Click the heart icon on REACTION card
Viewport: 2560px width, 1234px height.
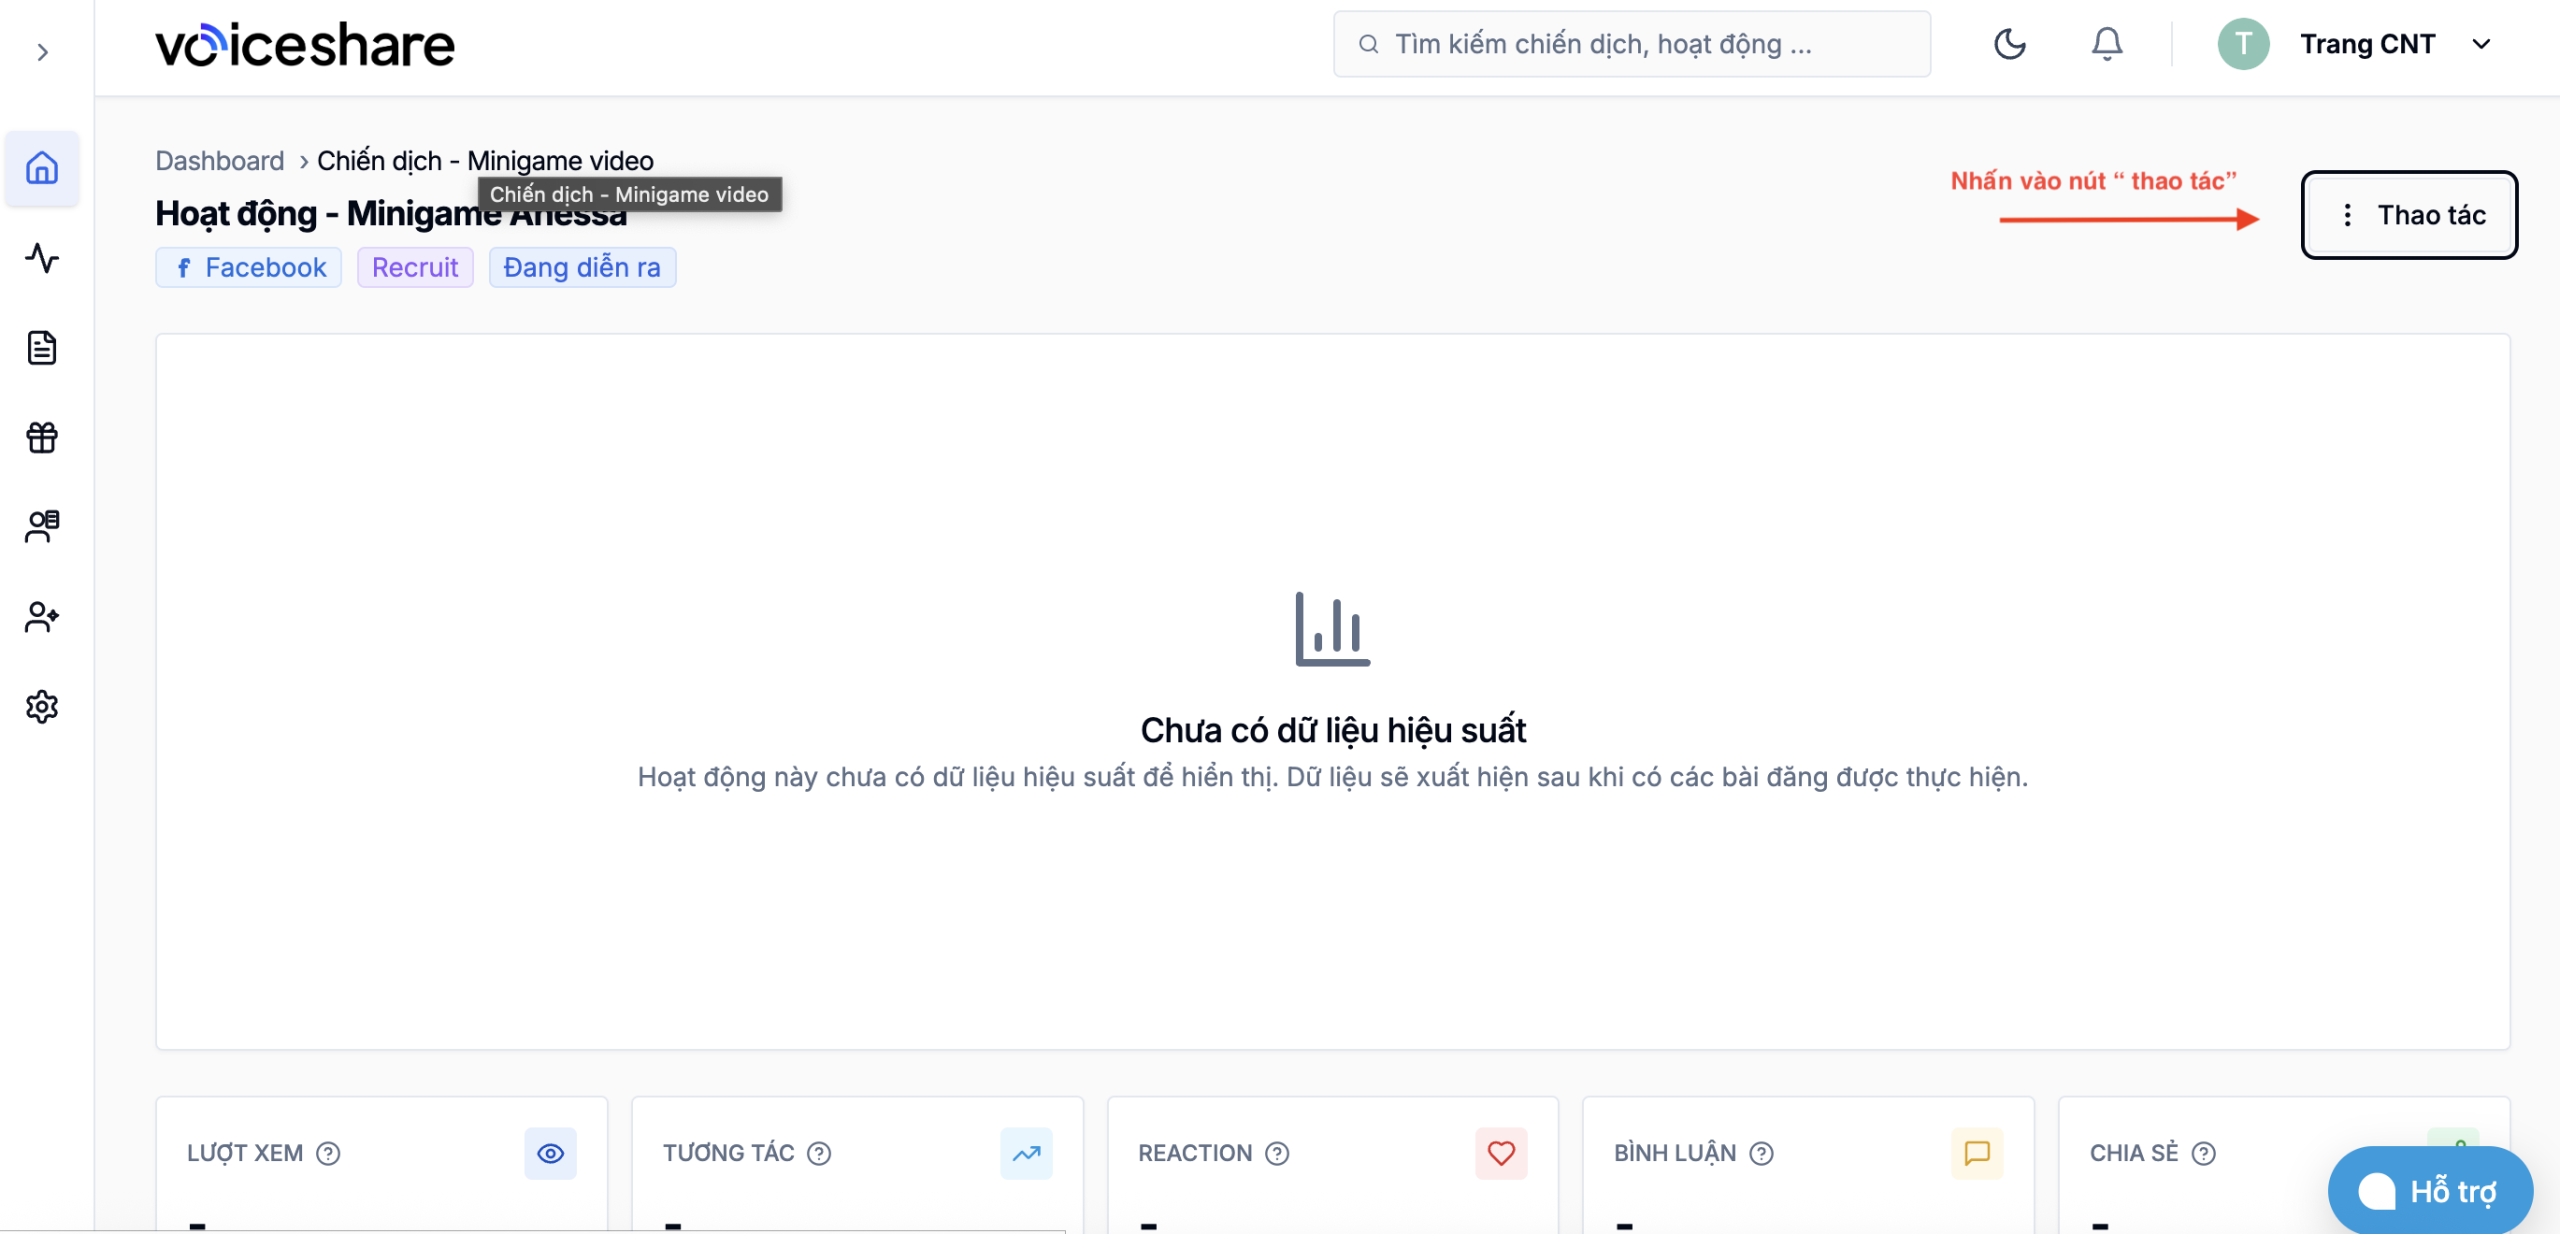tap(1501, 1153)
